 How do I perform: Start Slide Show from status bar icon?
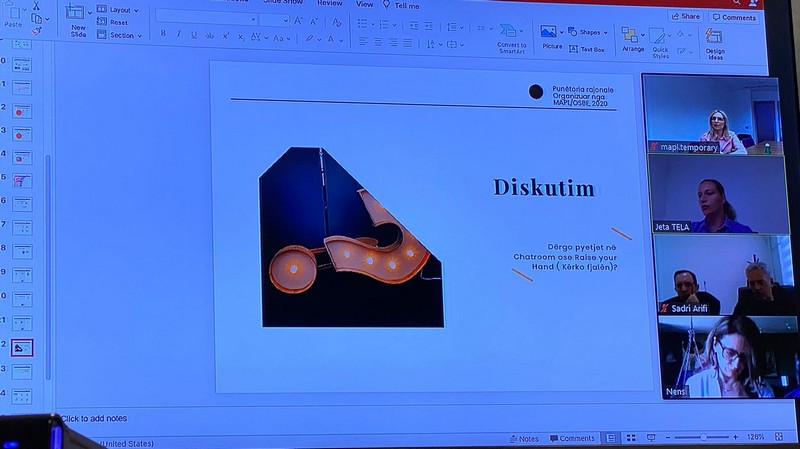651,438
